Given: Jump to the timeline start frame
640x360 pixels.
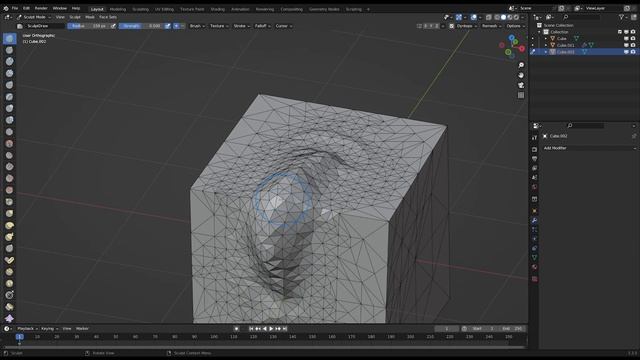Looking at the screenshot, I should pos(251,329).
